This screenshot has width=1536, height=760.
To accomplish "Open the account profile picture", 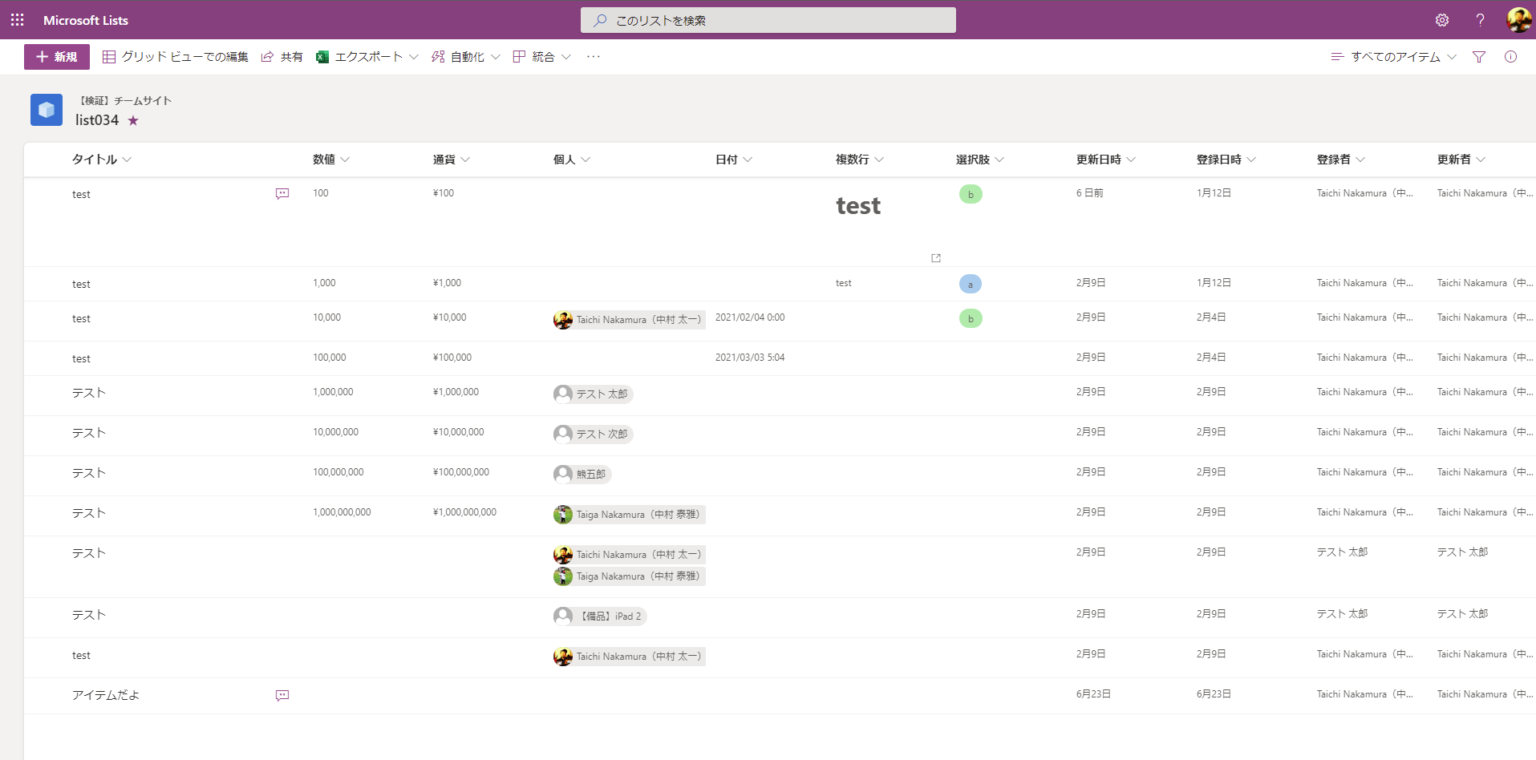I will pos(1519,20).
